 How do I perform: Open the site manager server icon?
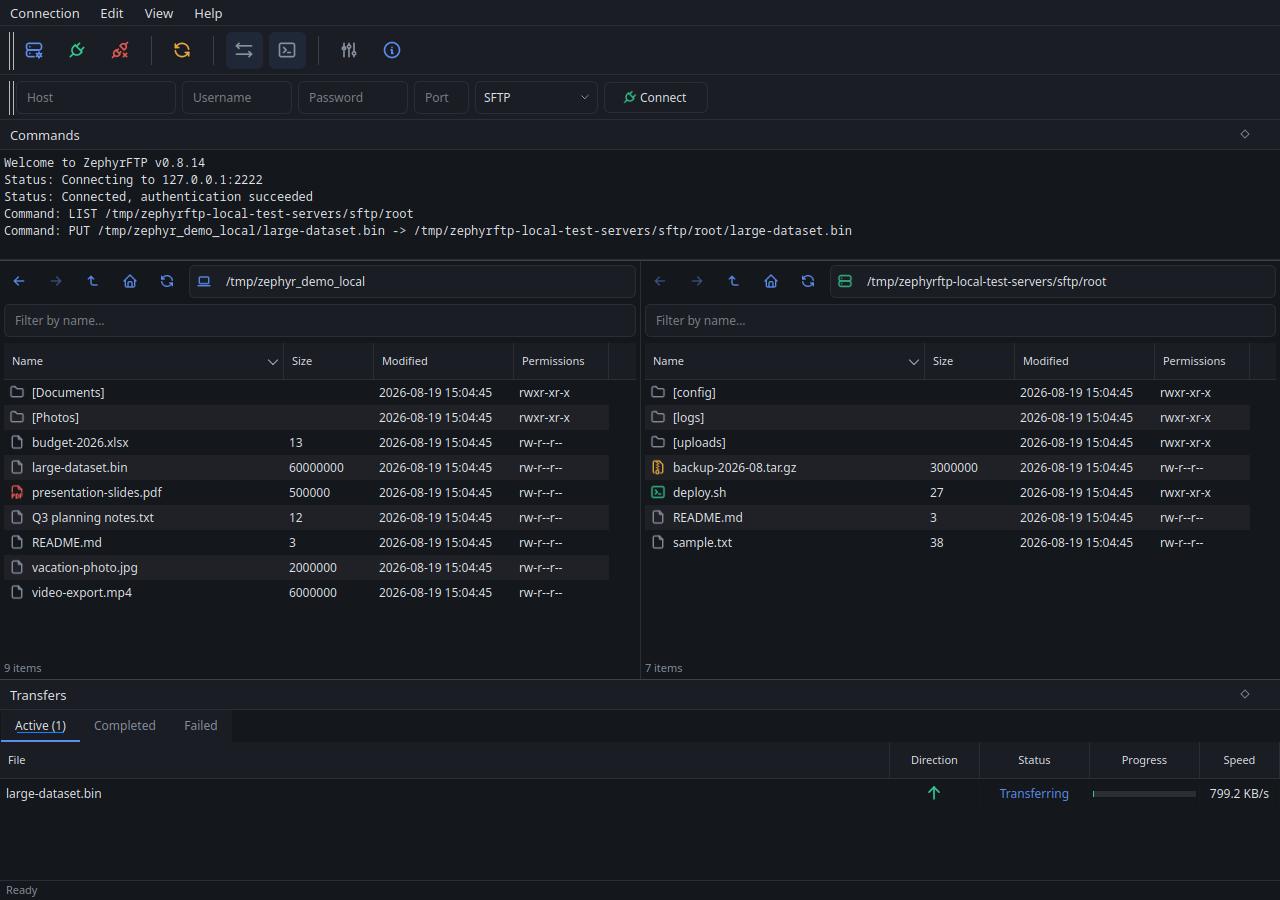[x=34, y=50]
